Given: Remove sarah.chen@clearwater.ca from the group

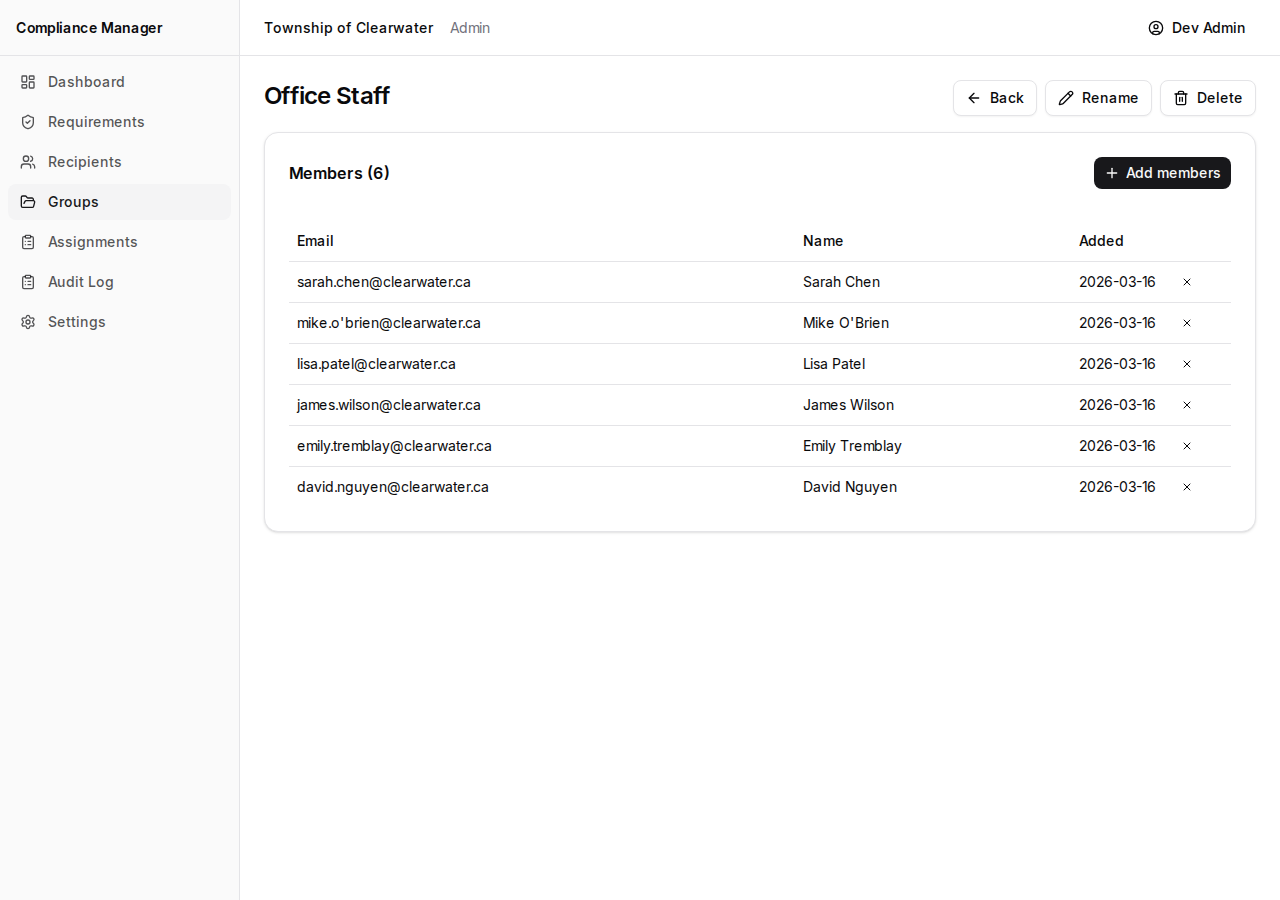Looking at the screenshot, I should (1187, 282).
